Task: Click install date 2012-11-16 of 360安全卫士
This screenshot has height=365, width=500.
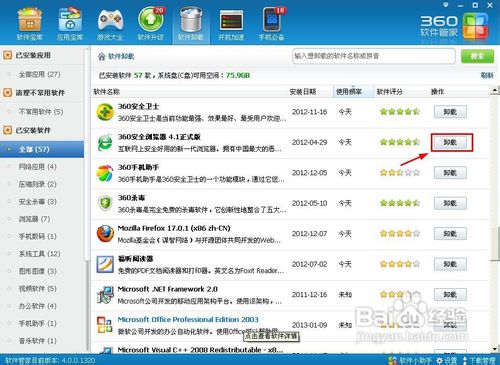Action: tap(310, 112)
